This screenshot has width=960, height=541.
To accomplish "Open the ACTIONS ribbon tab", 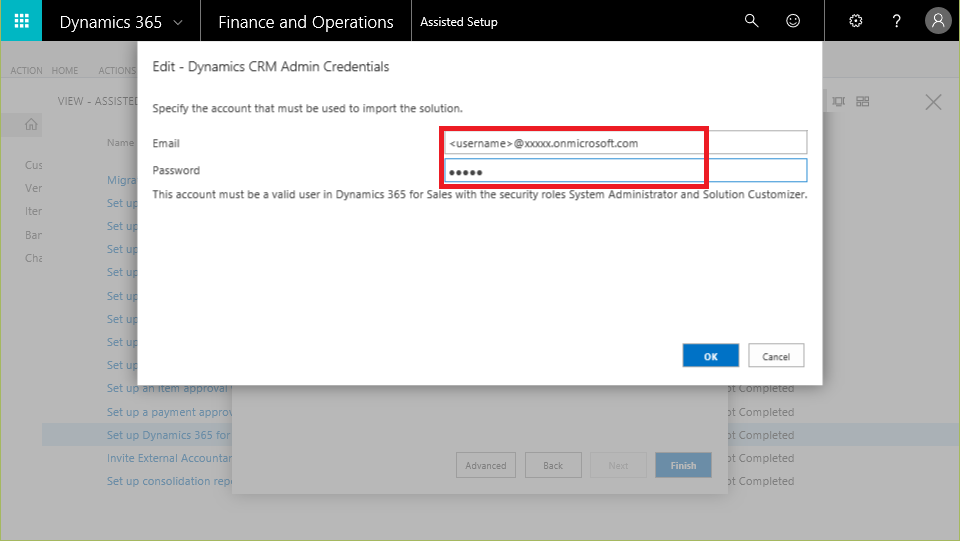I will pos(117,70).
